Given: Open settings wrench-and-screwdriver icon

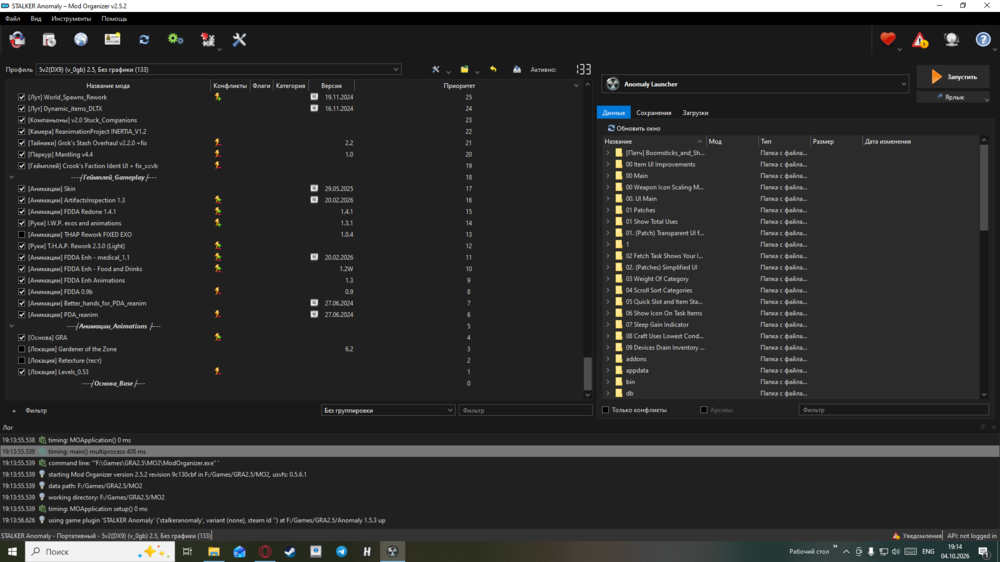Looking at the screenshot, I should coord(239,40).
